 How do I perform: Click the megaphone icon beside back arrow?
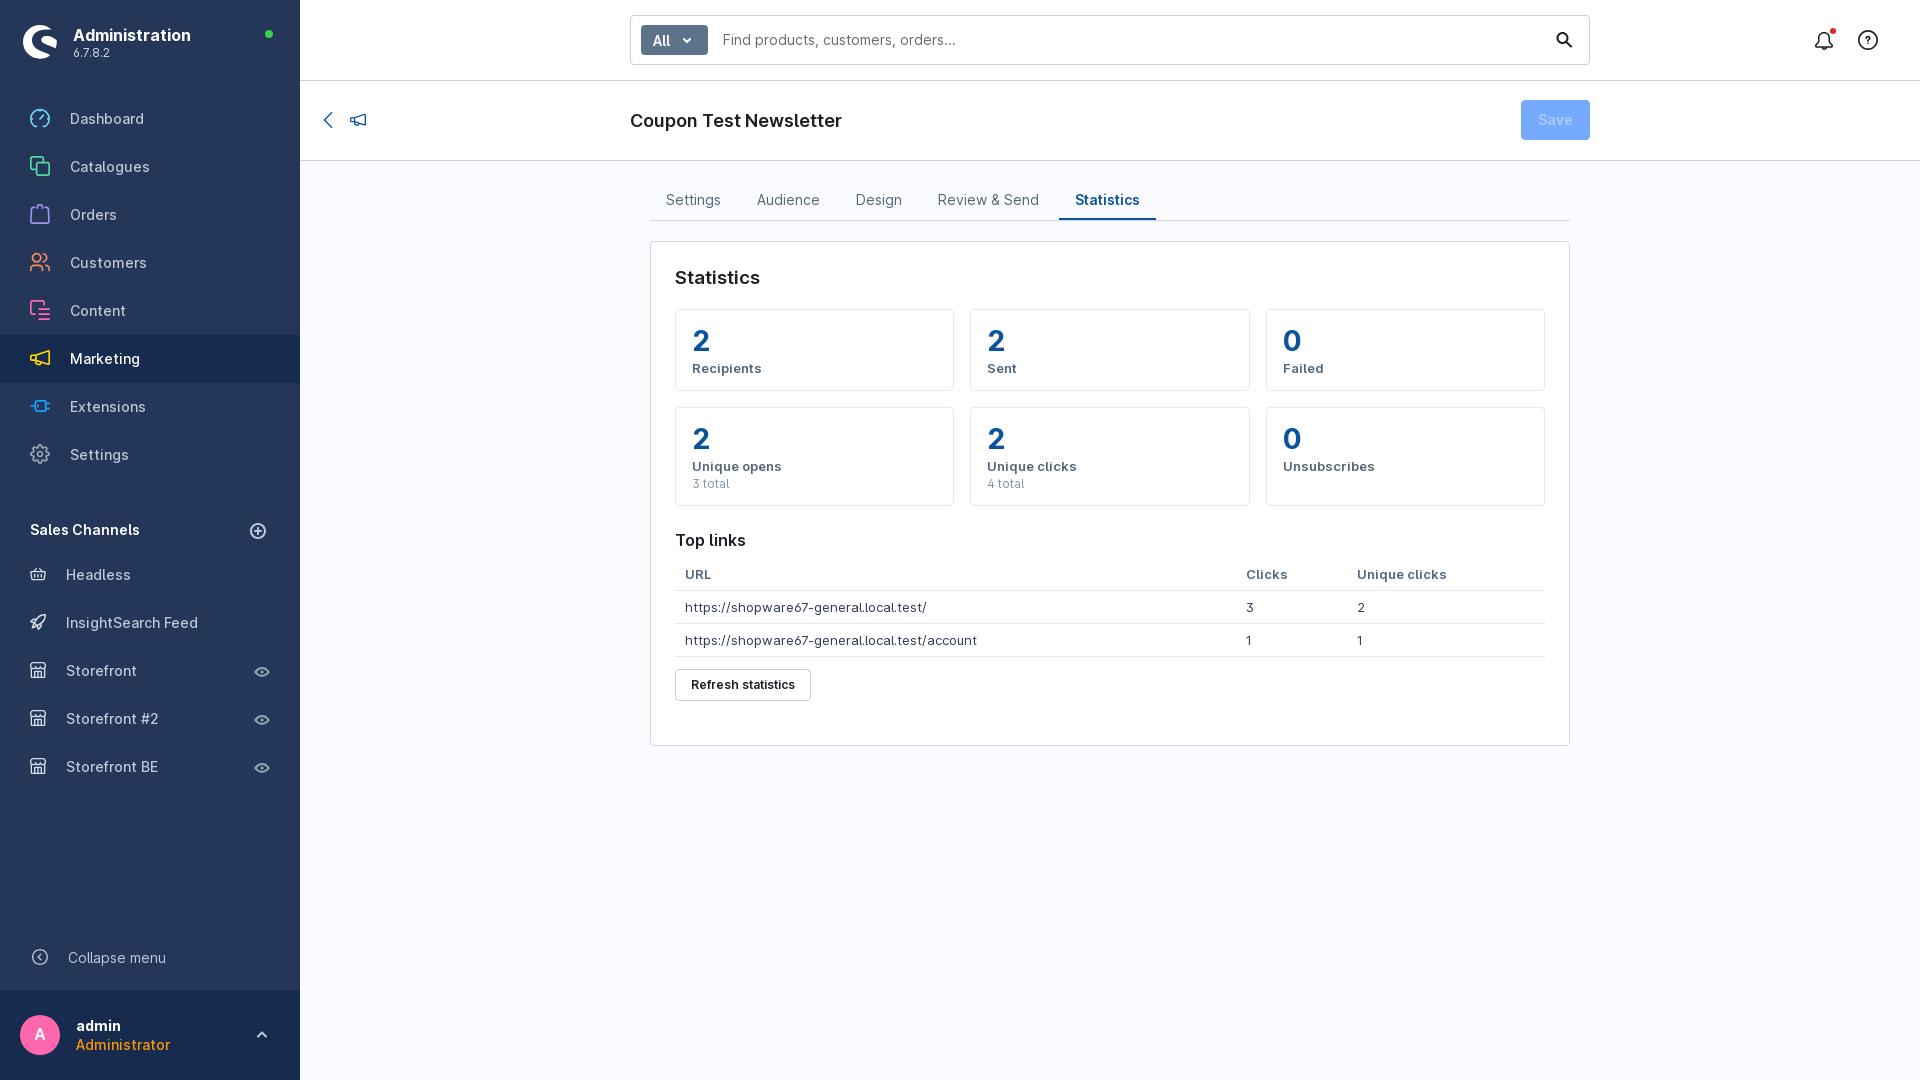coord(358,120)
